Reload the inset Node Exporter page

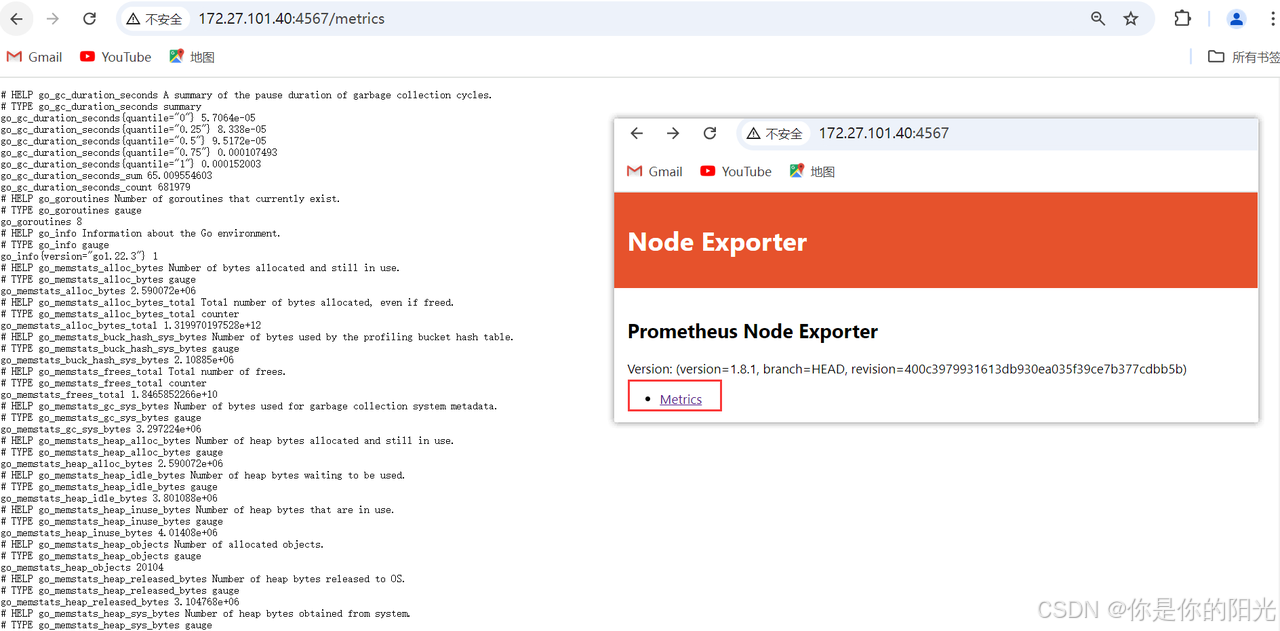point(710,133)
